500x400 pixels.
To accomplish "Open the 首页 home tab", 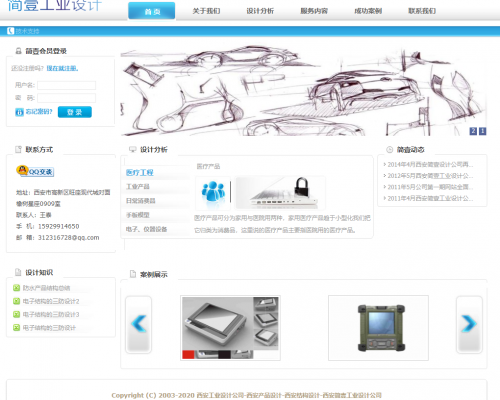I will pyautogui.click(x=152, y=11).
